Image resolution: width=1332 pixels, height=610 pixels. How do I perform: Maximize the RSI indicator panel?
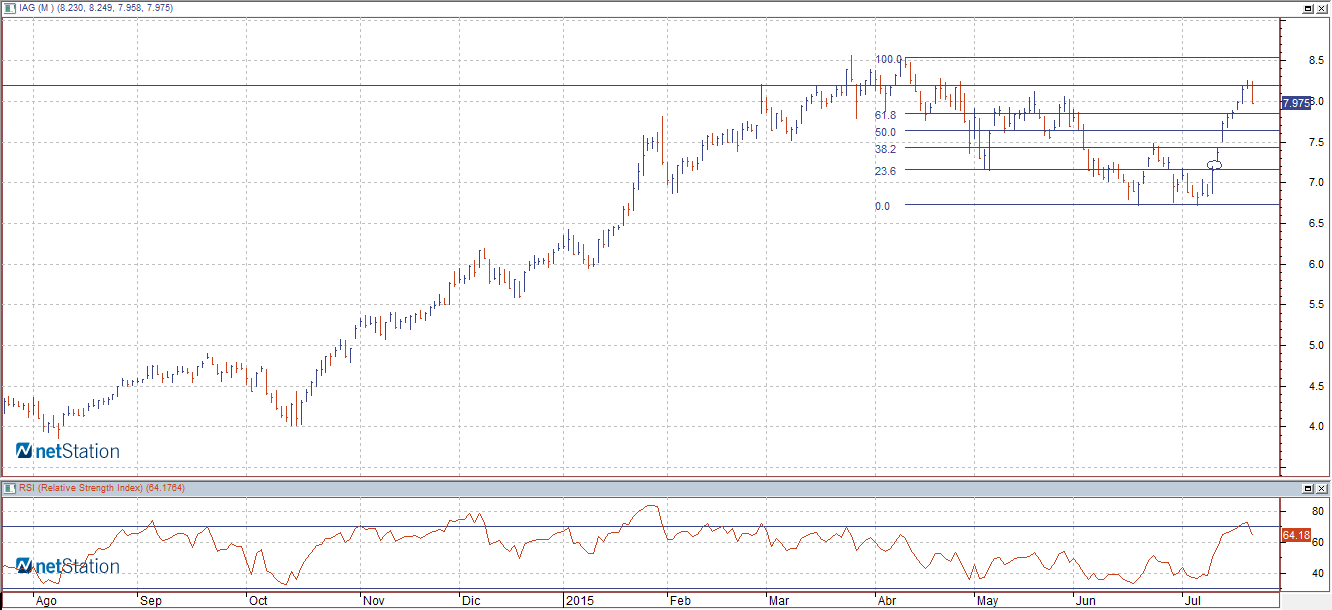(x=1308, y=488)
